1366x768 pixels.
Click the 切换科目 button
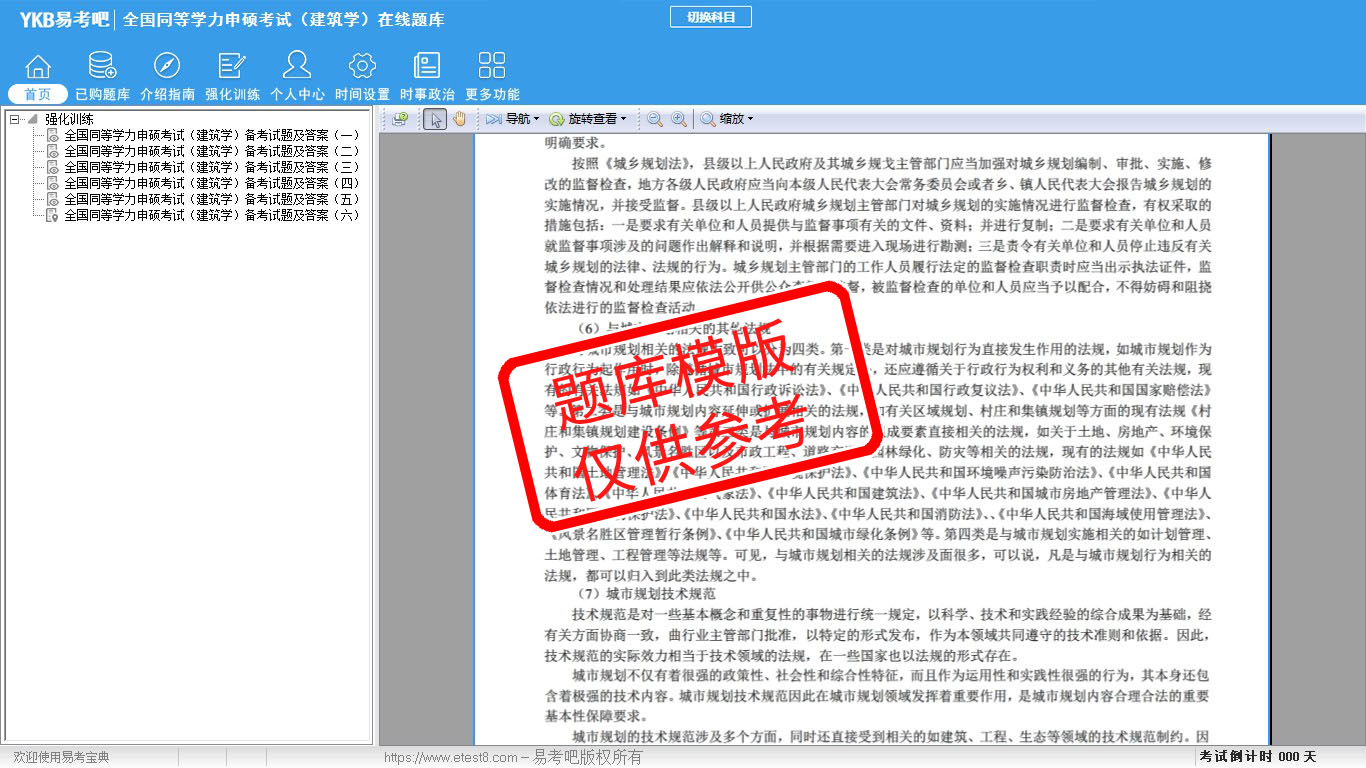click(x=710, y=17)
